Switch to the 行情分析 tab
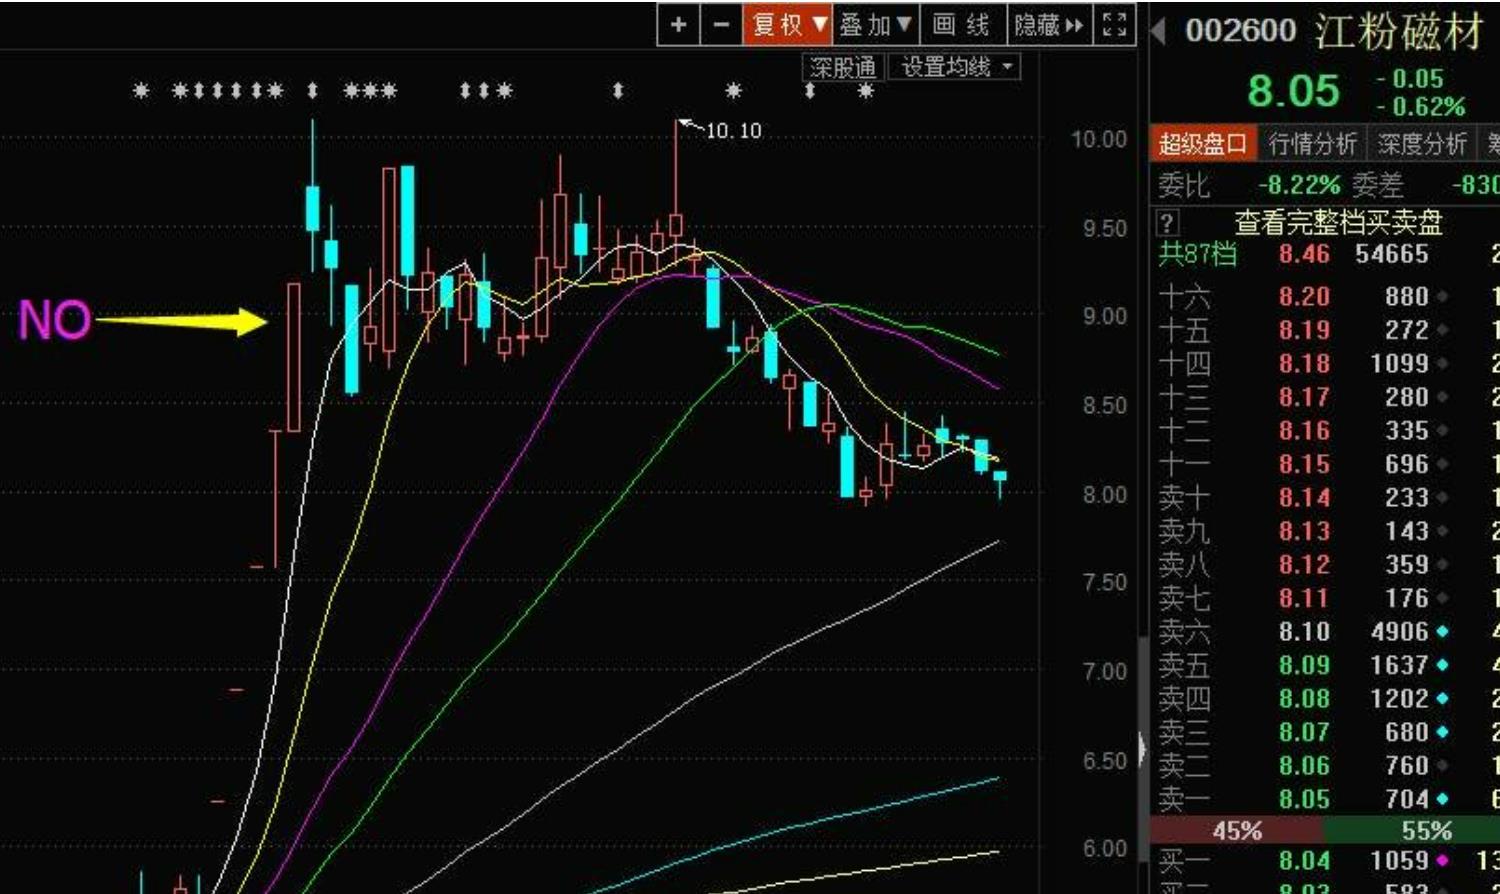The image size is (1500, 894). [x=1312, y=144]
